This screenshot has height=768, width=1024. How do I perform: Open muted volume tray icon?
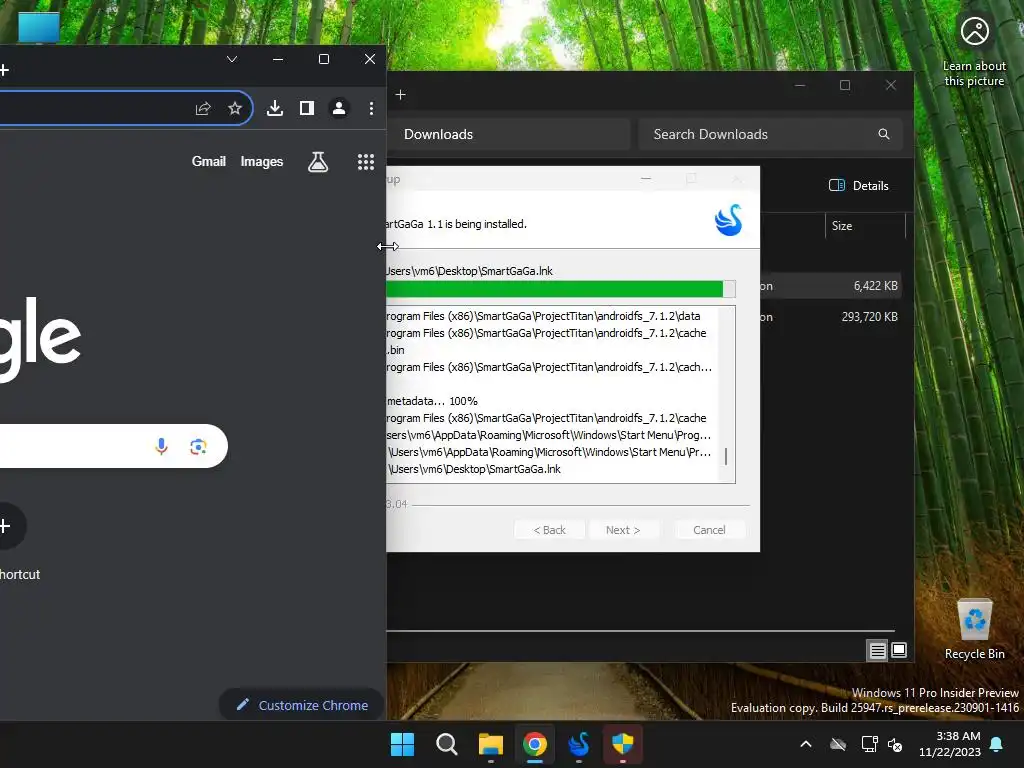895,744
